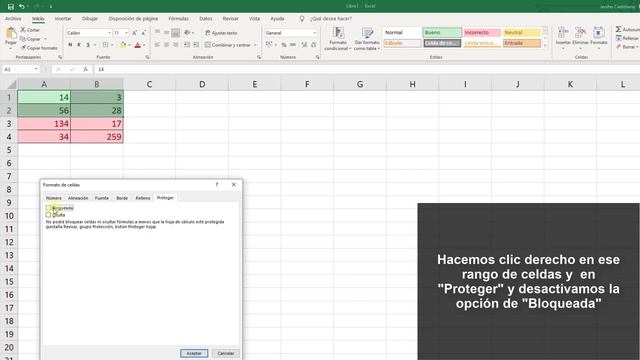Click the Cortar scissors command
Image resolution: width=640 pixels, height=360 pixels.
point(30,30)
